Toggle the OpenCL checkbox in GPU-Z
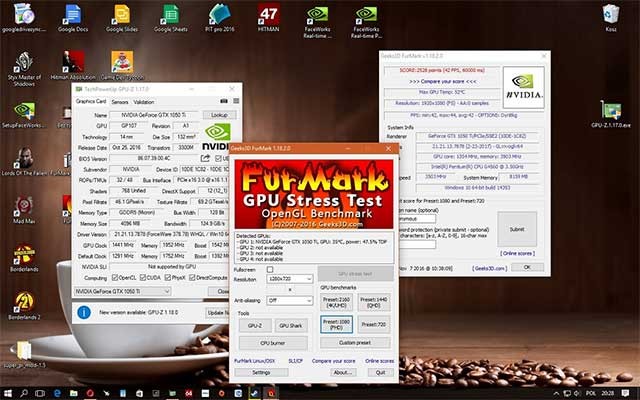The image size is (640, 400). tap(115, 278)
